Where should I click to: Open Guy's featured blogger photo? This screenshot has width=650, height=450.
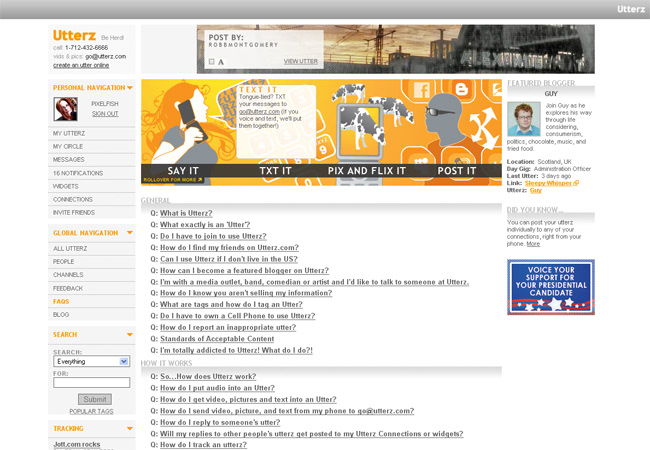[x=524, y=119]
